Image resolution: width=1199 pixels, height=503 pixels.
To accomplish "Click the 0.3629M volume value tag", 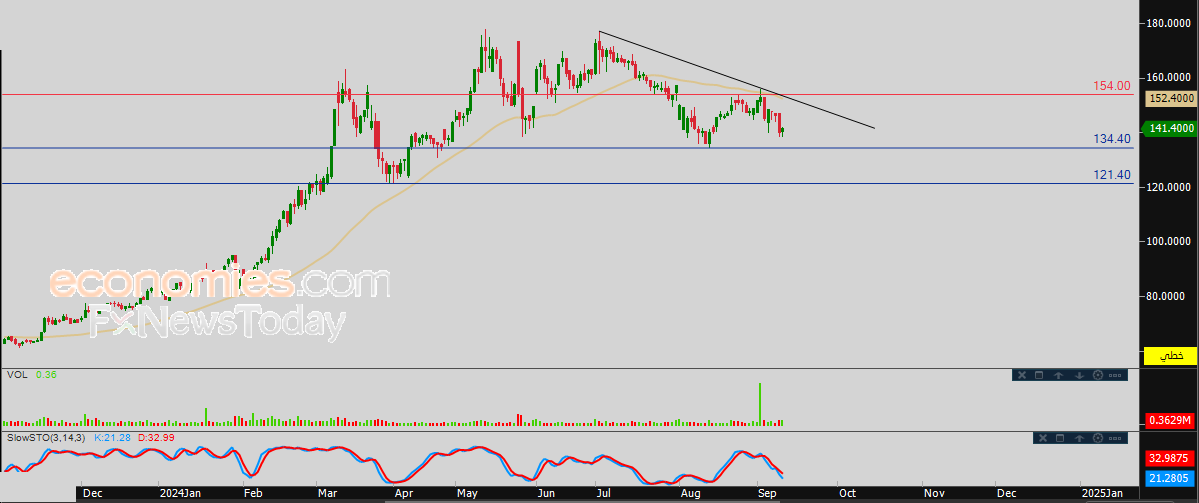I will click(1170, 421).
